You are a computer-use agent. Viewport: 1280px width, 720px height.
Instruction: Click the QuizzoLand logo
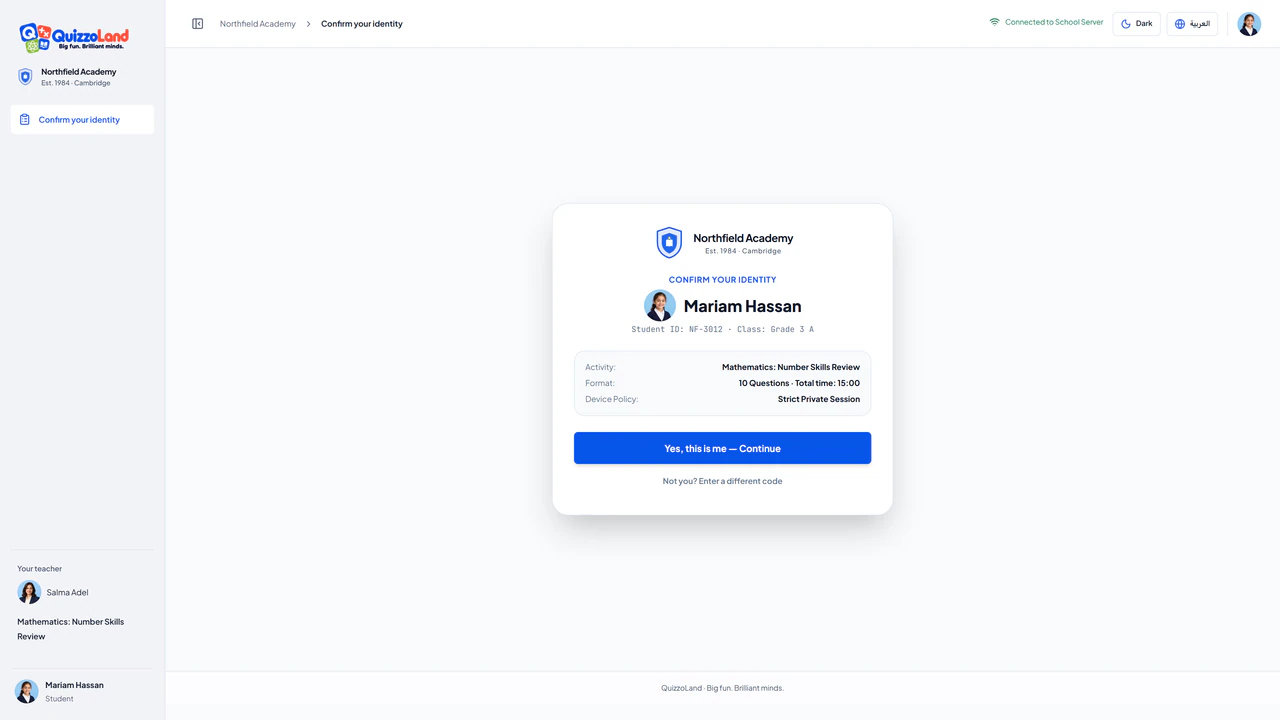[74, 37]
